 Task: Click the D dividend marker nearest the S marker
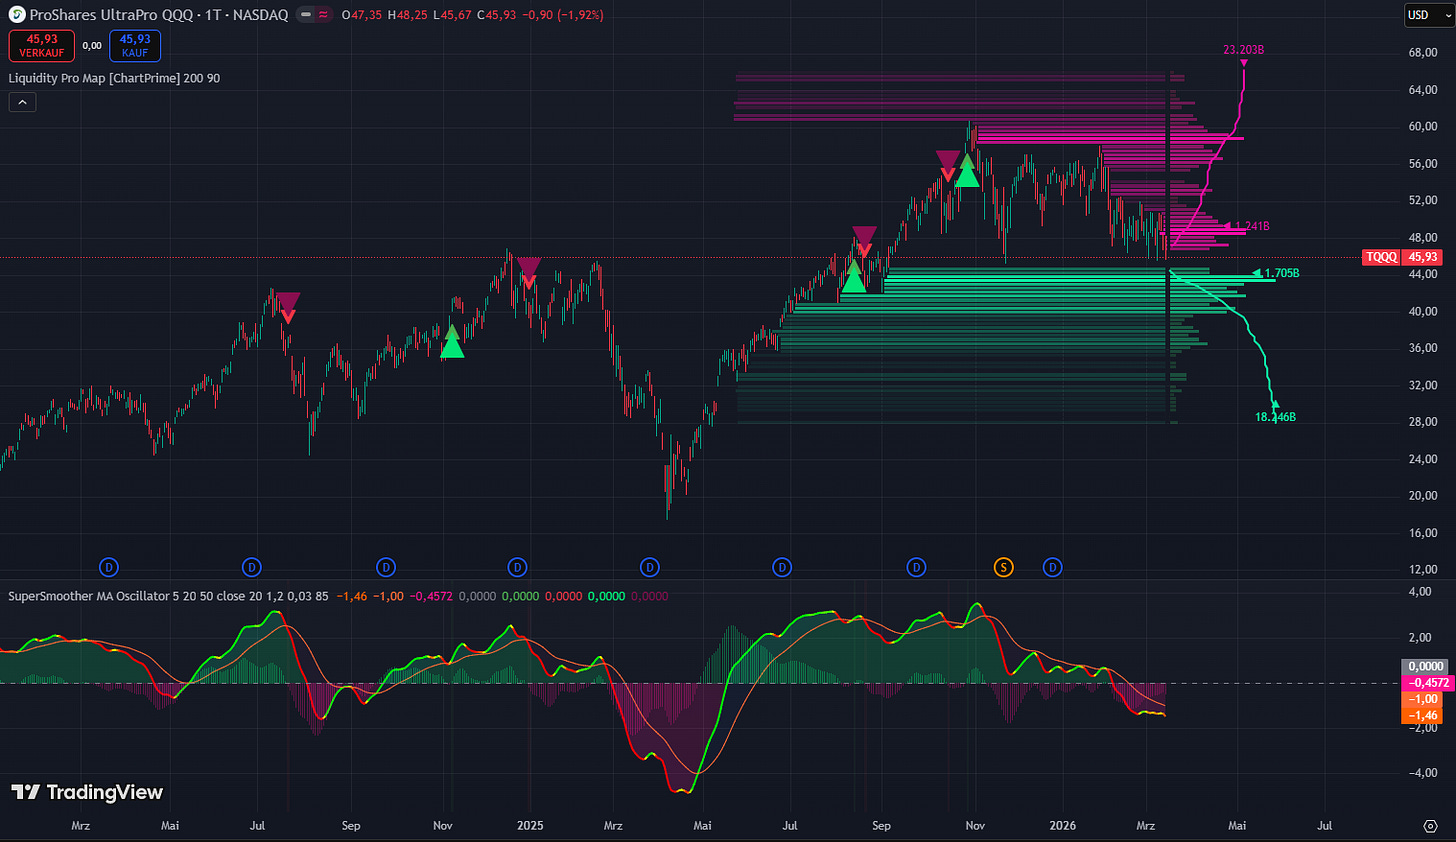(1052, 568)
